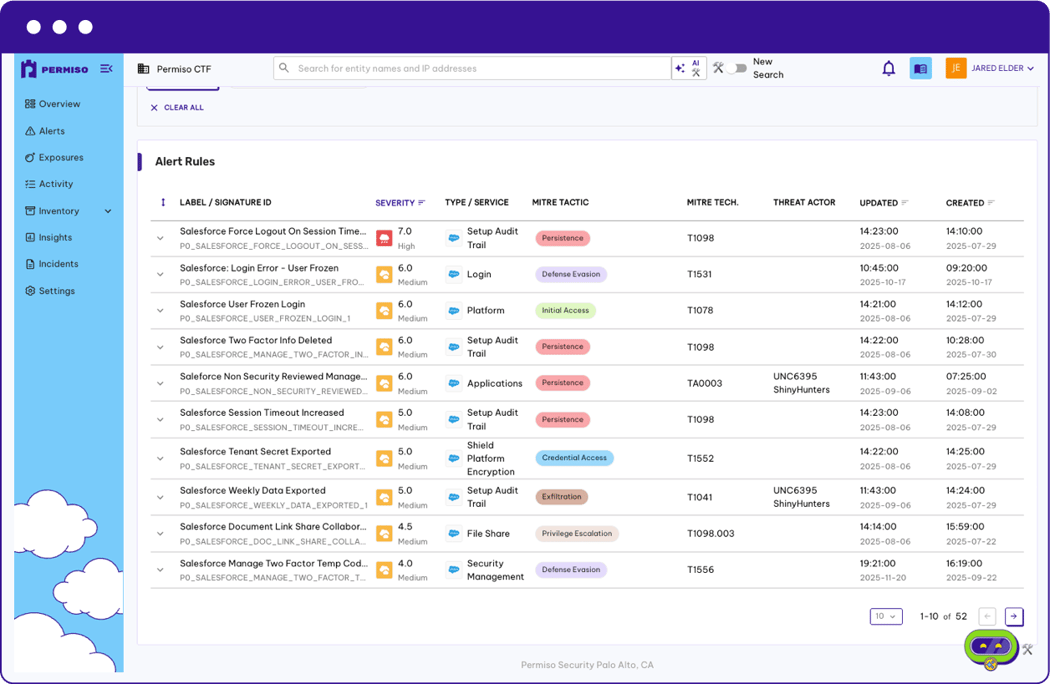Viewport: 1050px width, 684px height.
Task: Open the Jared Elder account dropdown
Action: point(995,68)
